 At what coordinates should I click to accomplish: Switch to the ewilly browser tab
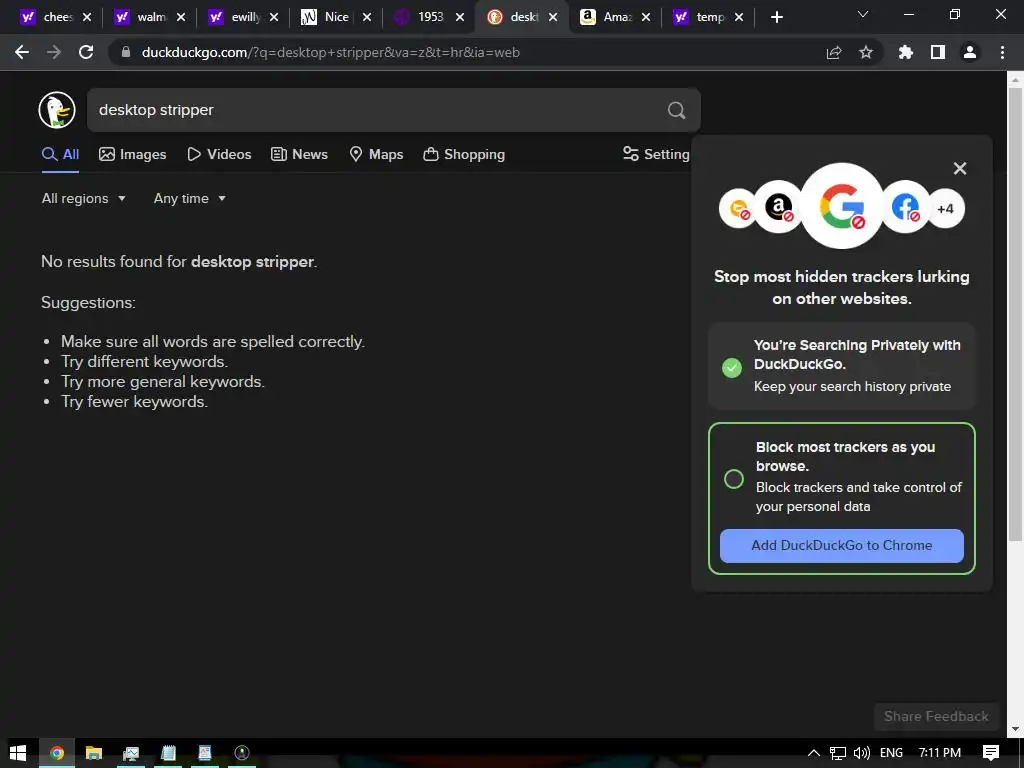(x=244, y=17)
